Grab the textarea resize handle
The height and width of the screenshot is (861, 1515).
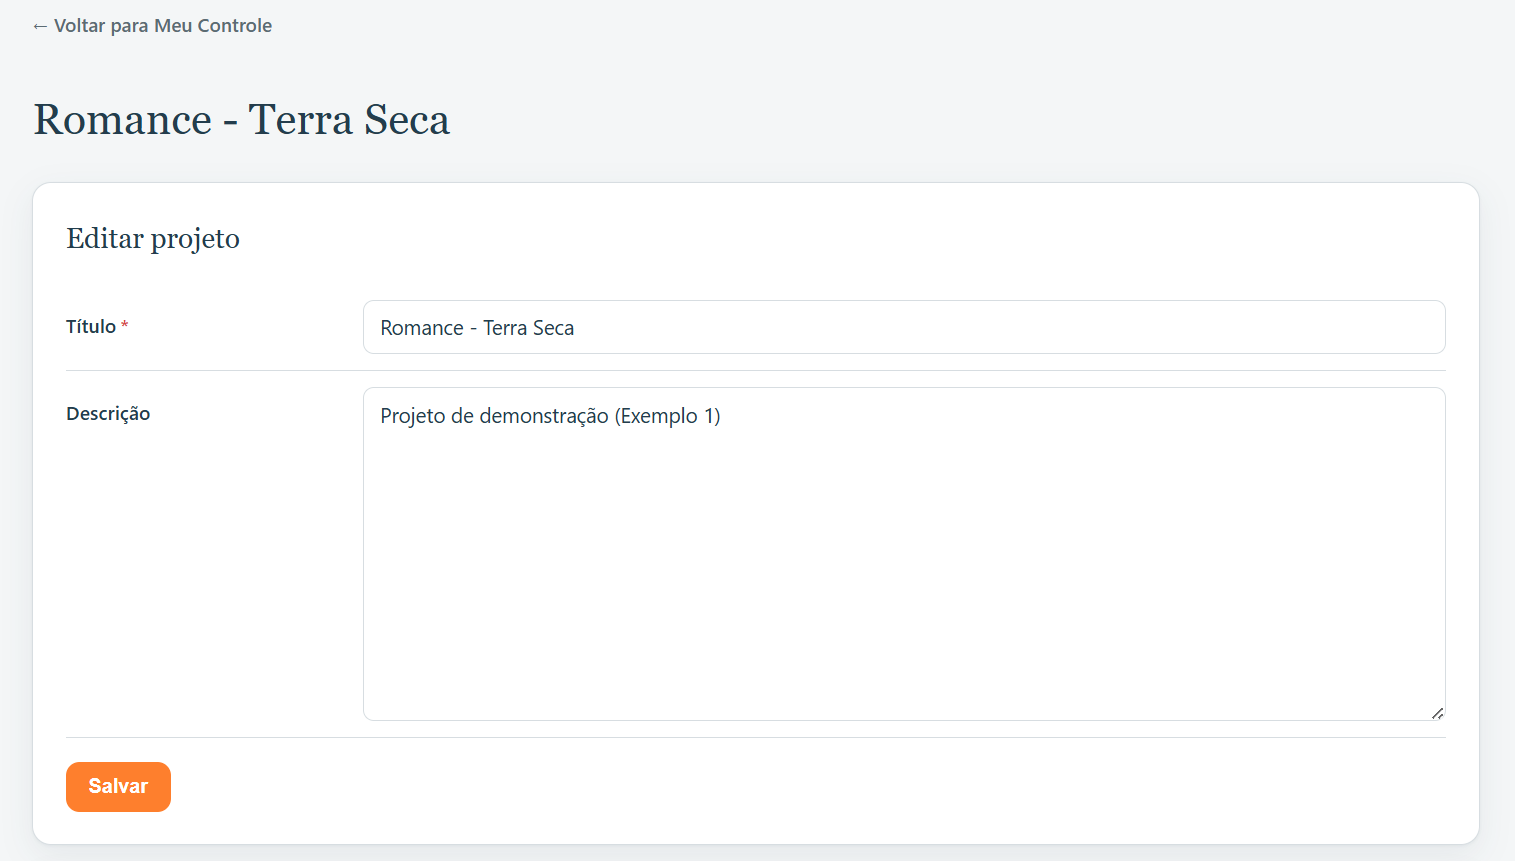point(1437,712)
